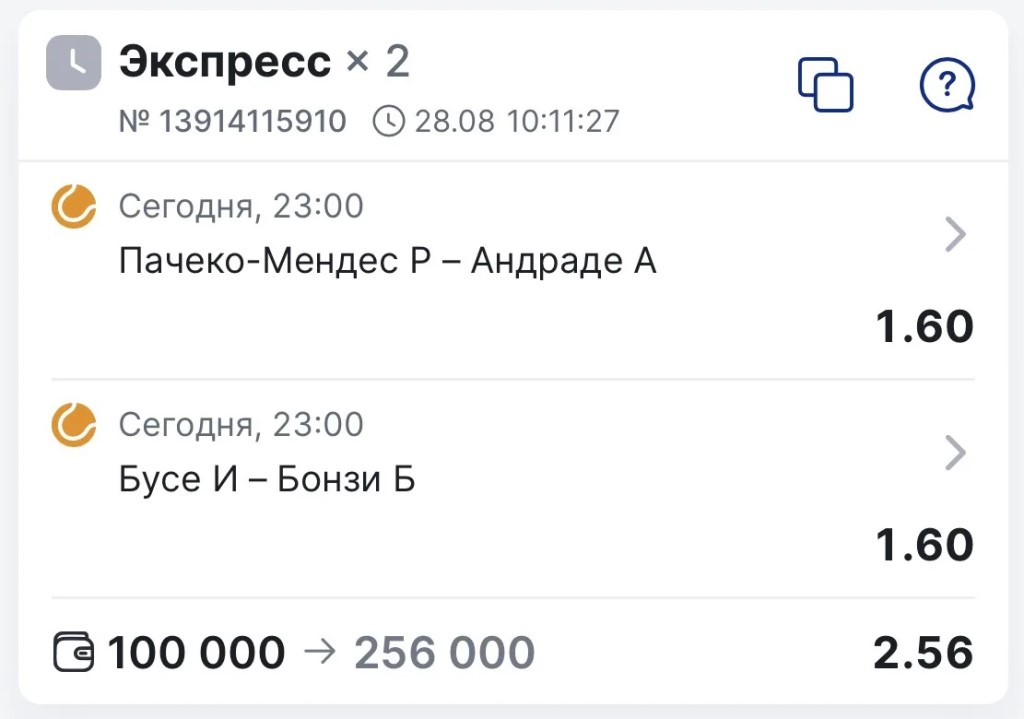Viewport: 1024px width, 719px height.
Task: Click the 1.60 odds for first match
Action: click(924, 327)
